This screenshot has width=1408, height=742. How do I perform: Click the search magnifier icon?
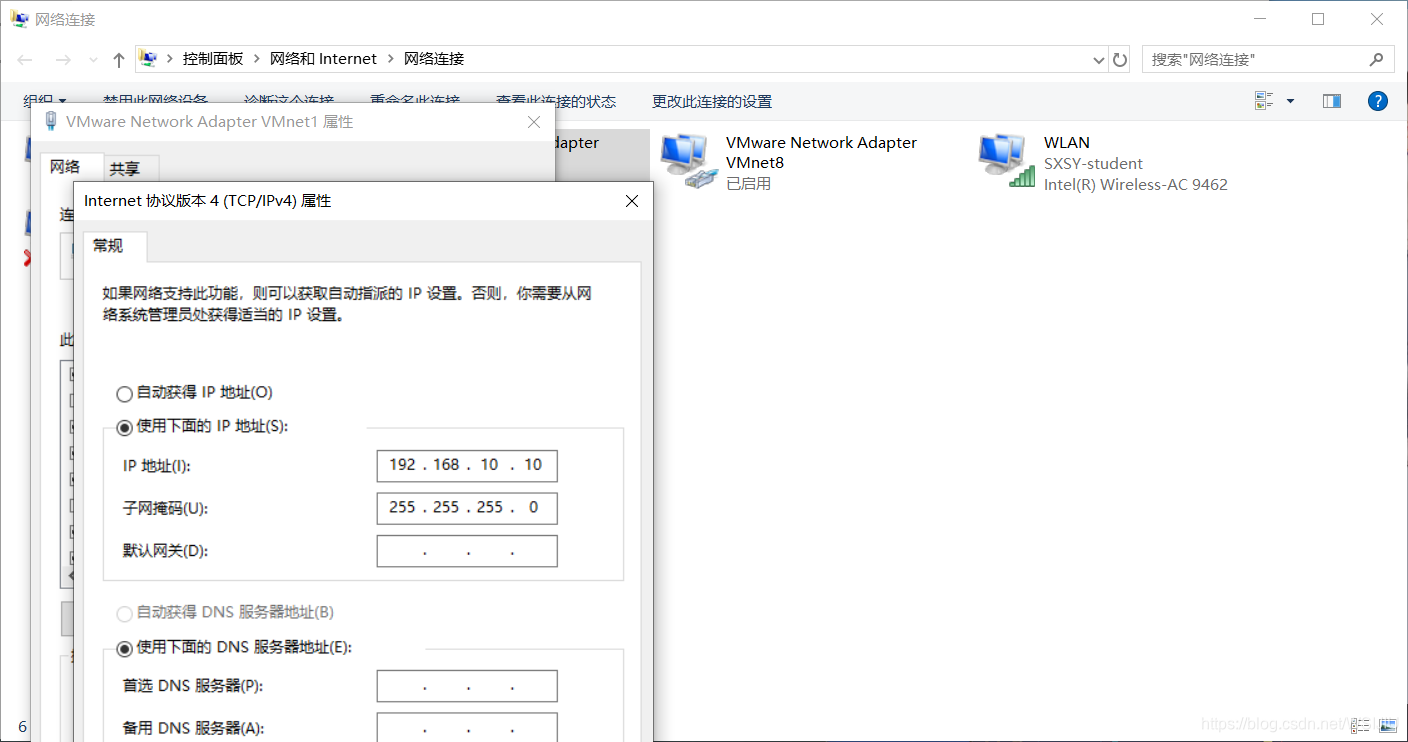(1377, 60)
